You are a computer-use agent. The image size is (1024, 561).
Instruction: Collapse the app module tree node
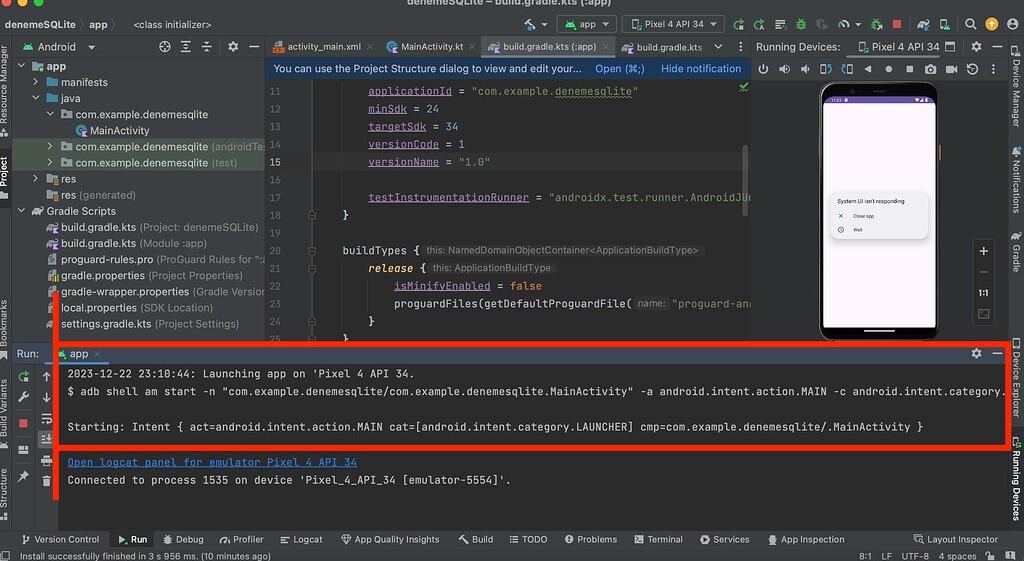pos(22,66)
